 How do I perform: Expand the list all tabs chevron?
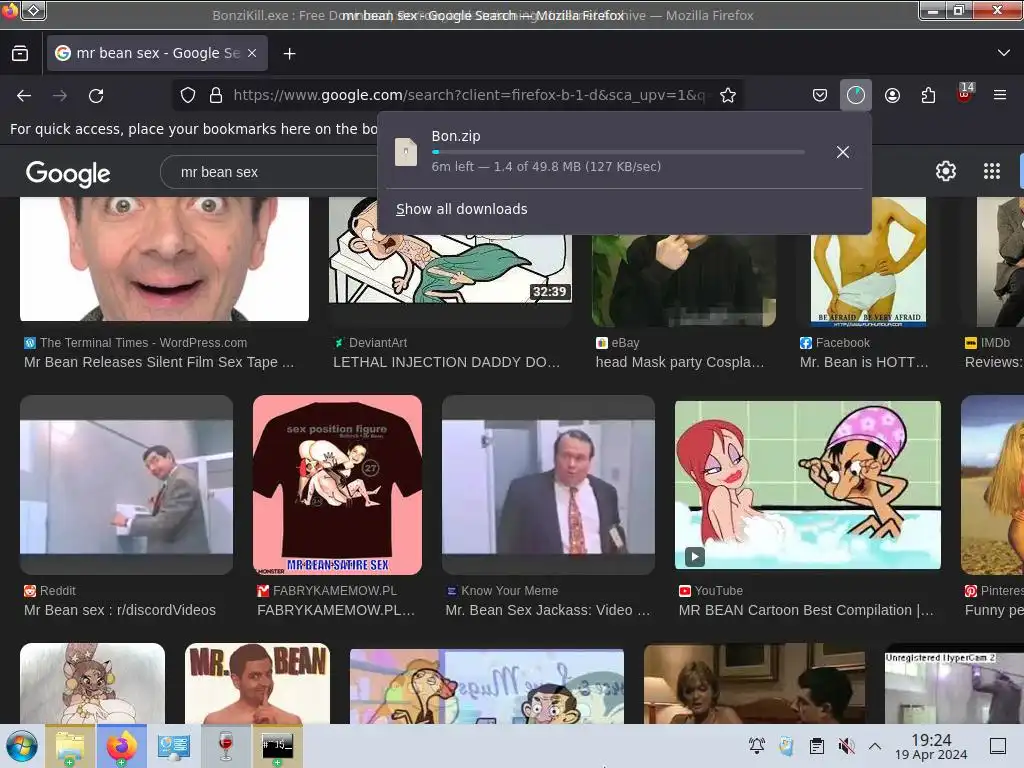pyautogui.click(x=1004, y=53)
